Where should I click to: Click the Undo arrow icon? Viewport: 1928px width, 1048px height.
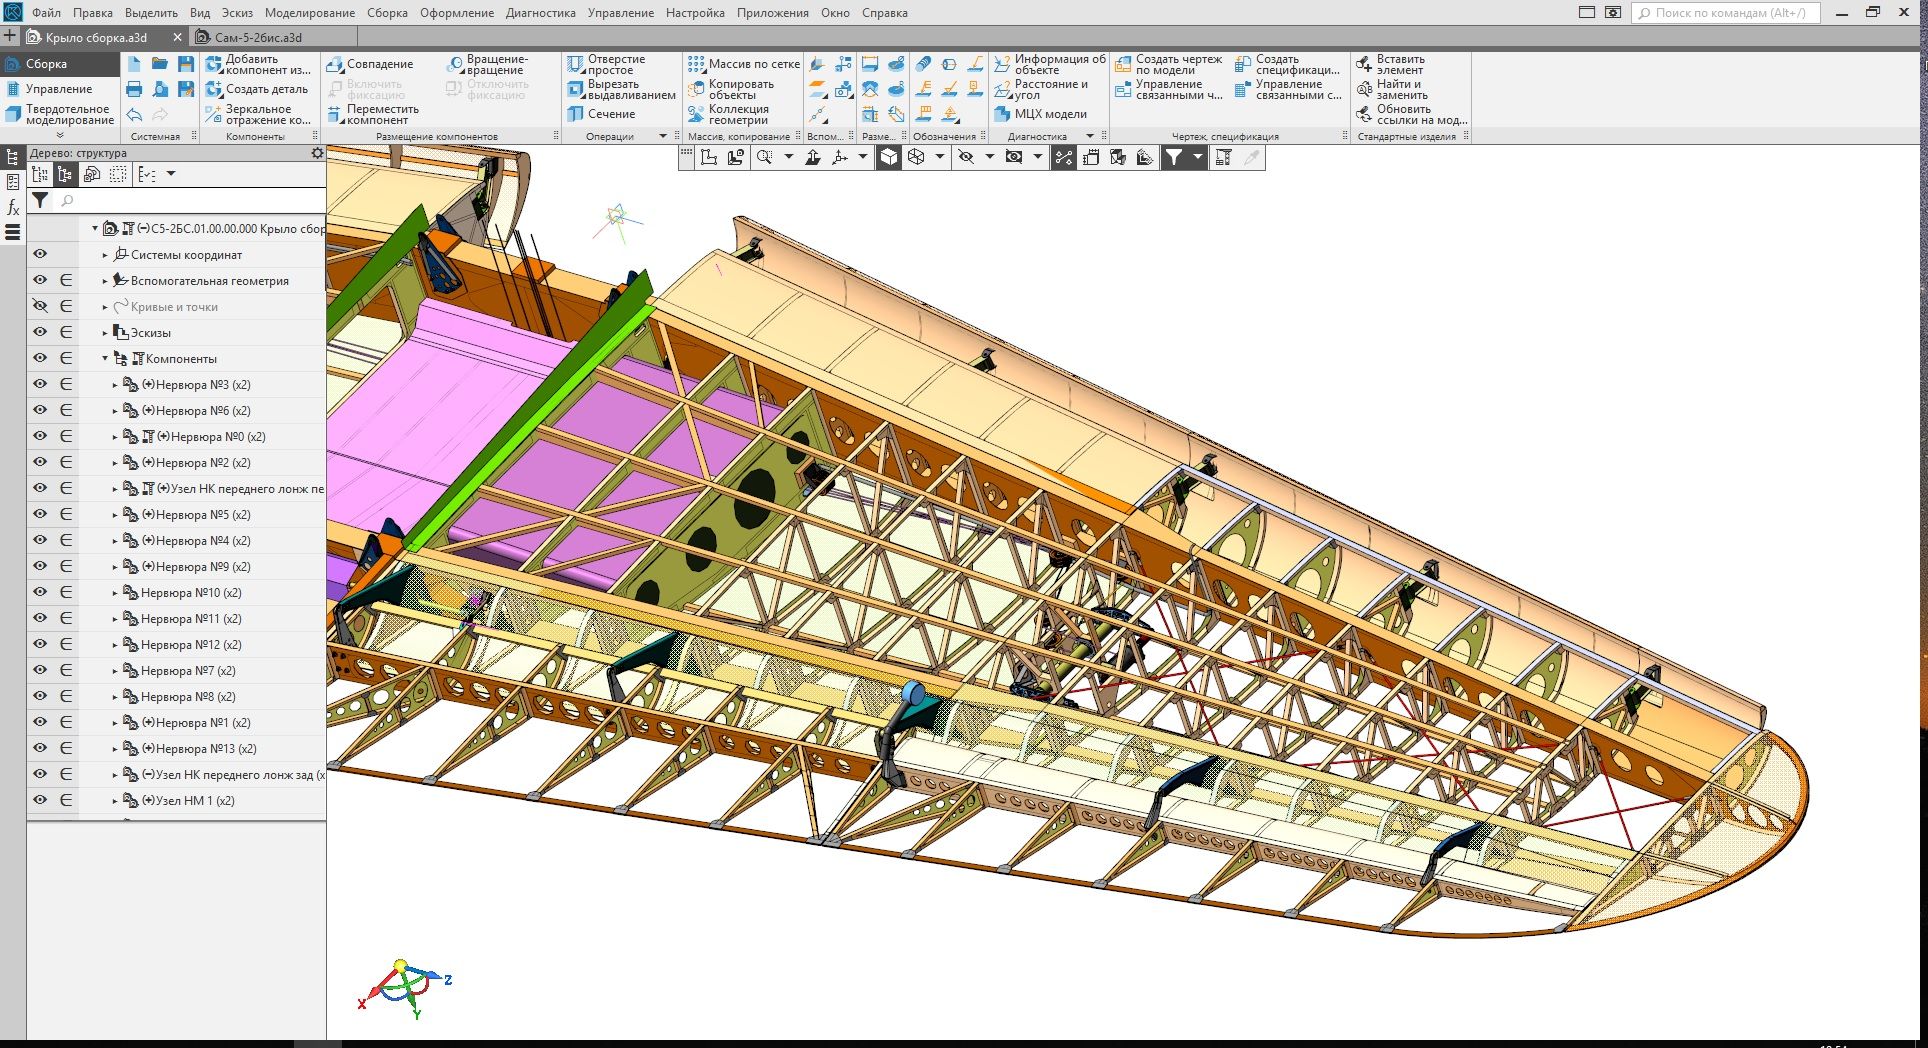click(x=134, y=115)
